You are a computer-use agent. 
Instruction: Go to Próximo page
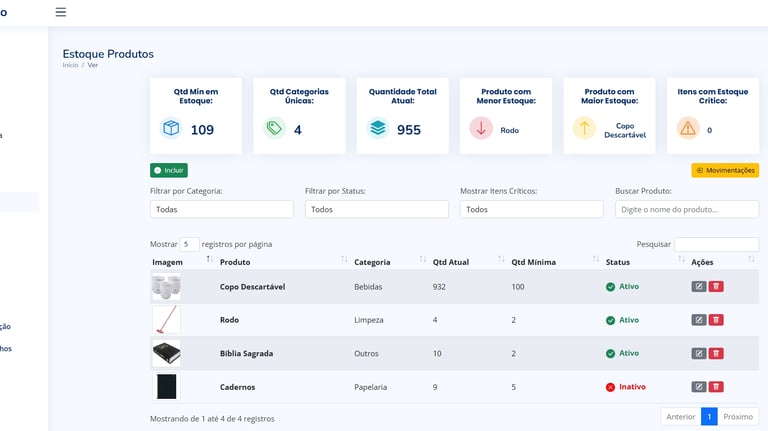point(738,417)
